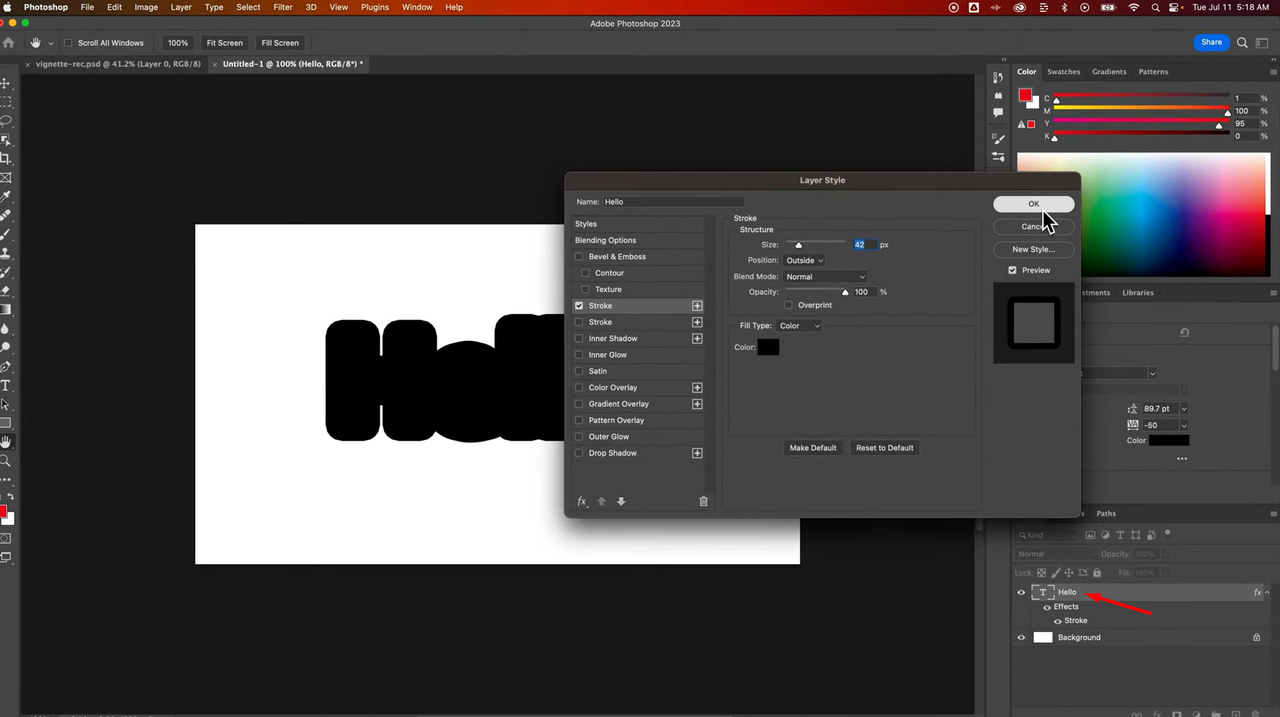Toggle the Overprint checkbox
1280x717 pixels.
coord(789,305)
